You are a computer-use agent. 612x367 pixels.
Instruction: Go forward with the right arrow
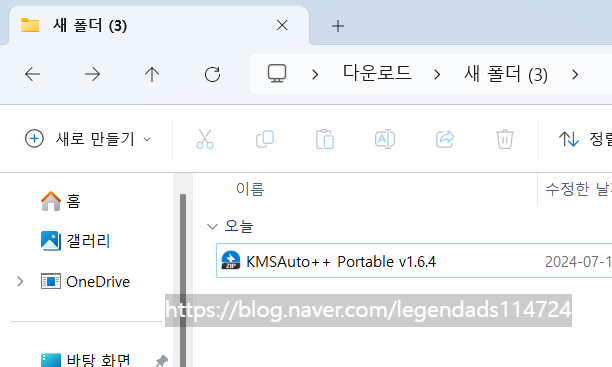point(93,74)
